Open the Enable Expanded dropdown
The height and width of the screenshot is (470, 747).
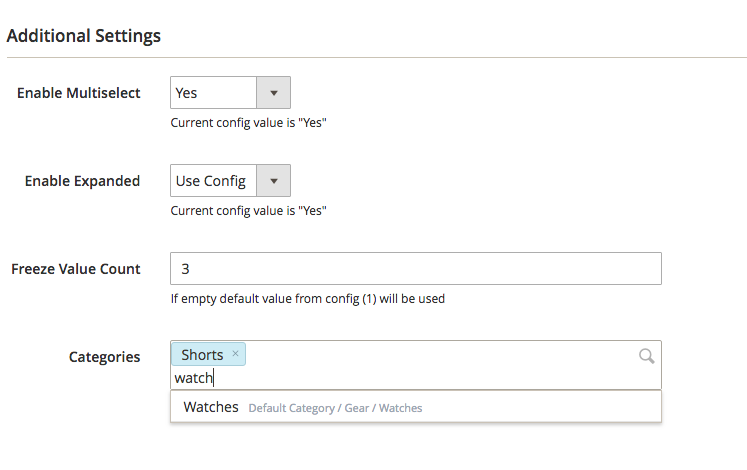(230, 180)
